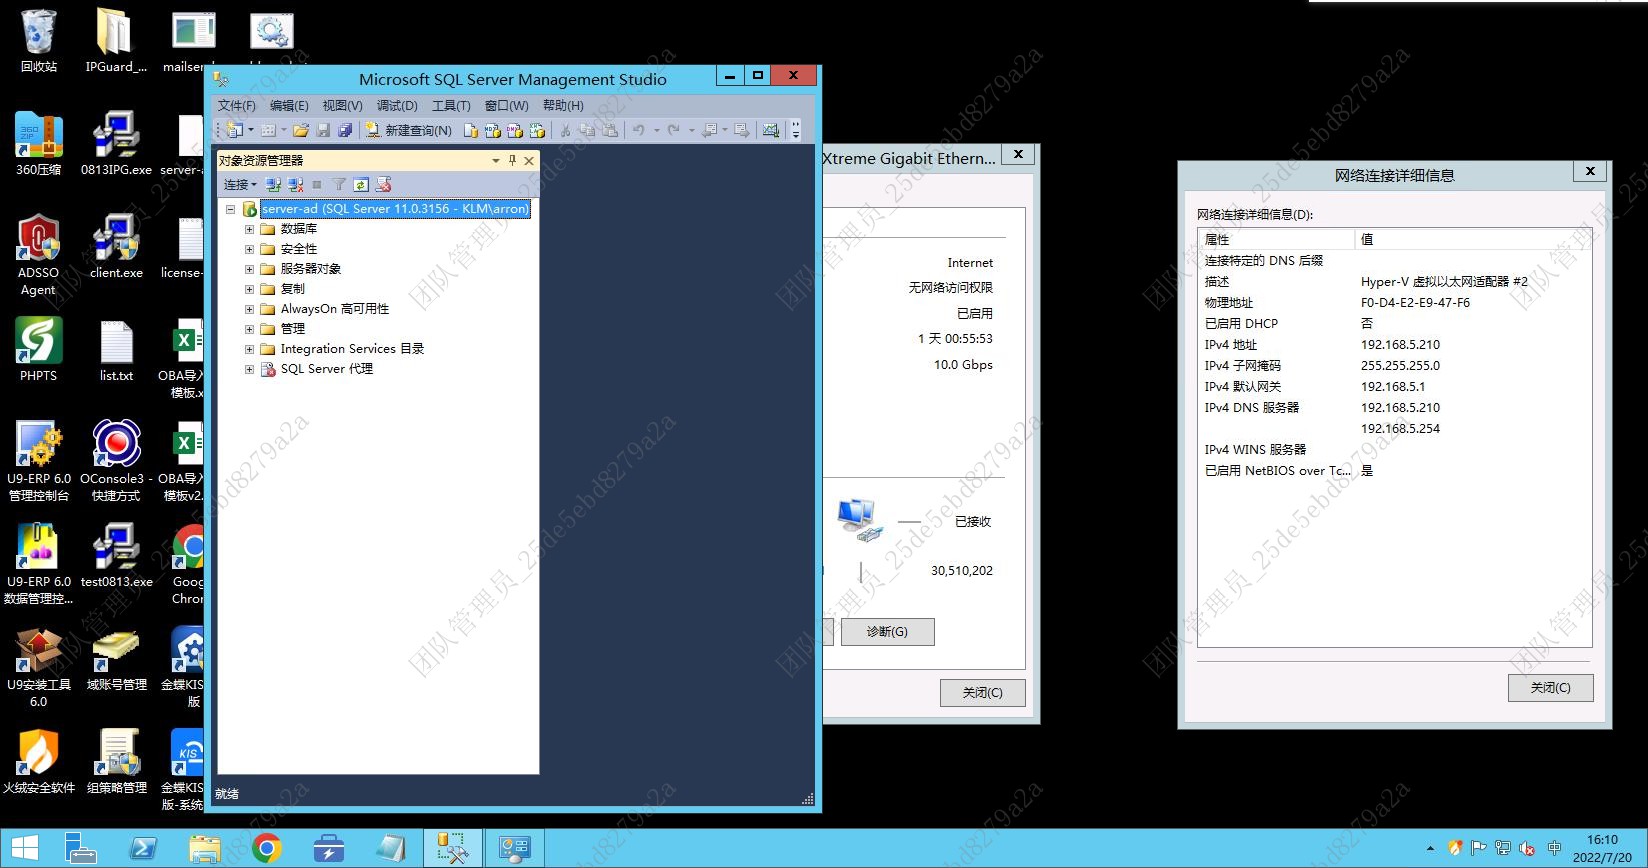Open the 文件(F) menu
This screenshot has width=1648, height=868.
[x=236, y=105]
